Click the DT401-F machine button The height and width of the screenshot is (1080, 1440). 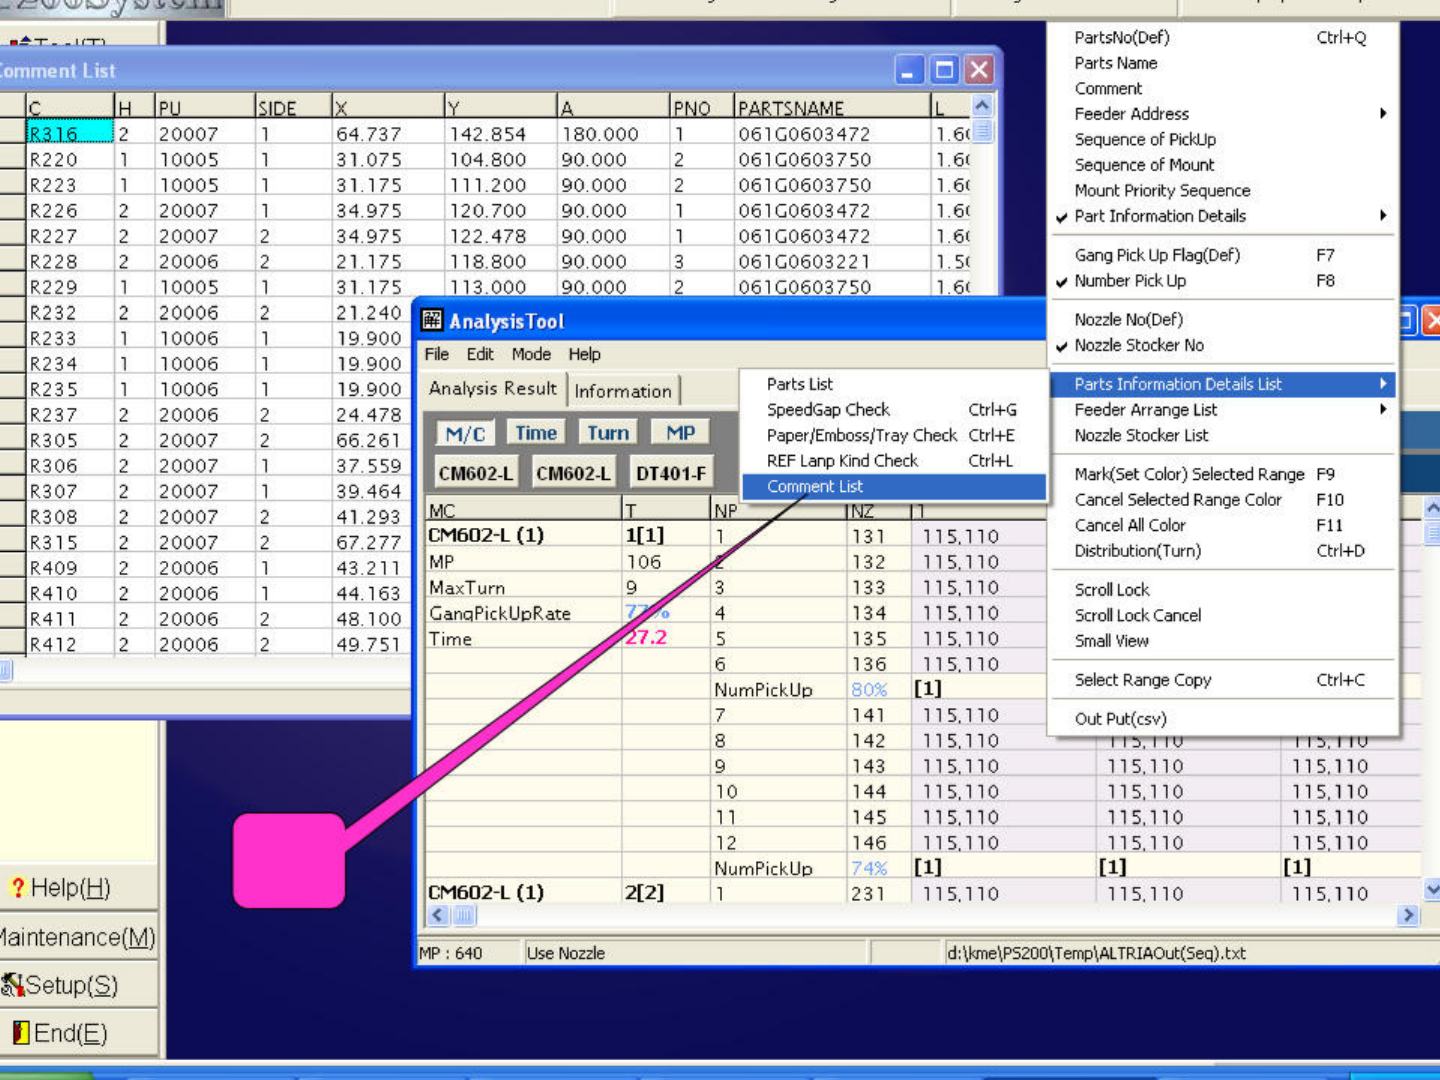click(670, 473)
